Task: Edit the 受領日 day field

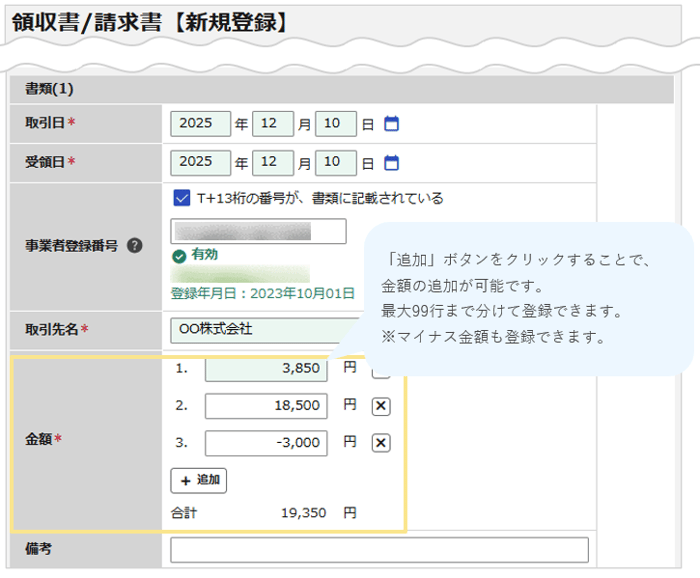Action: tap(336, 163)
